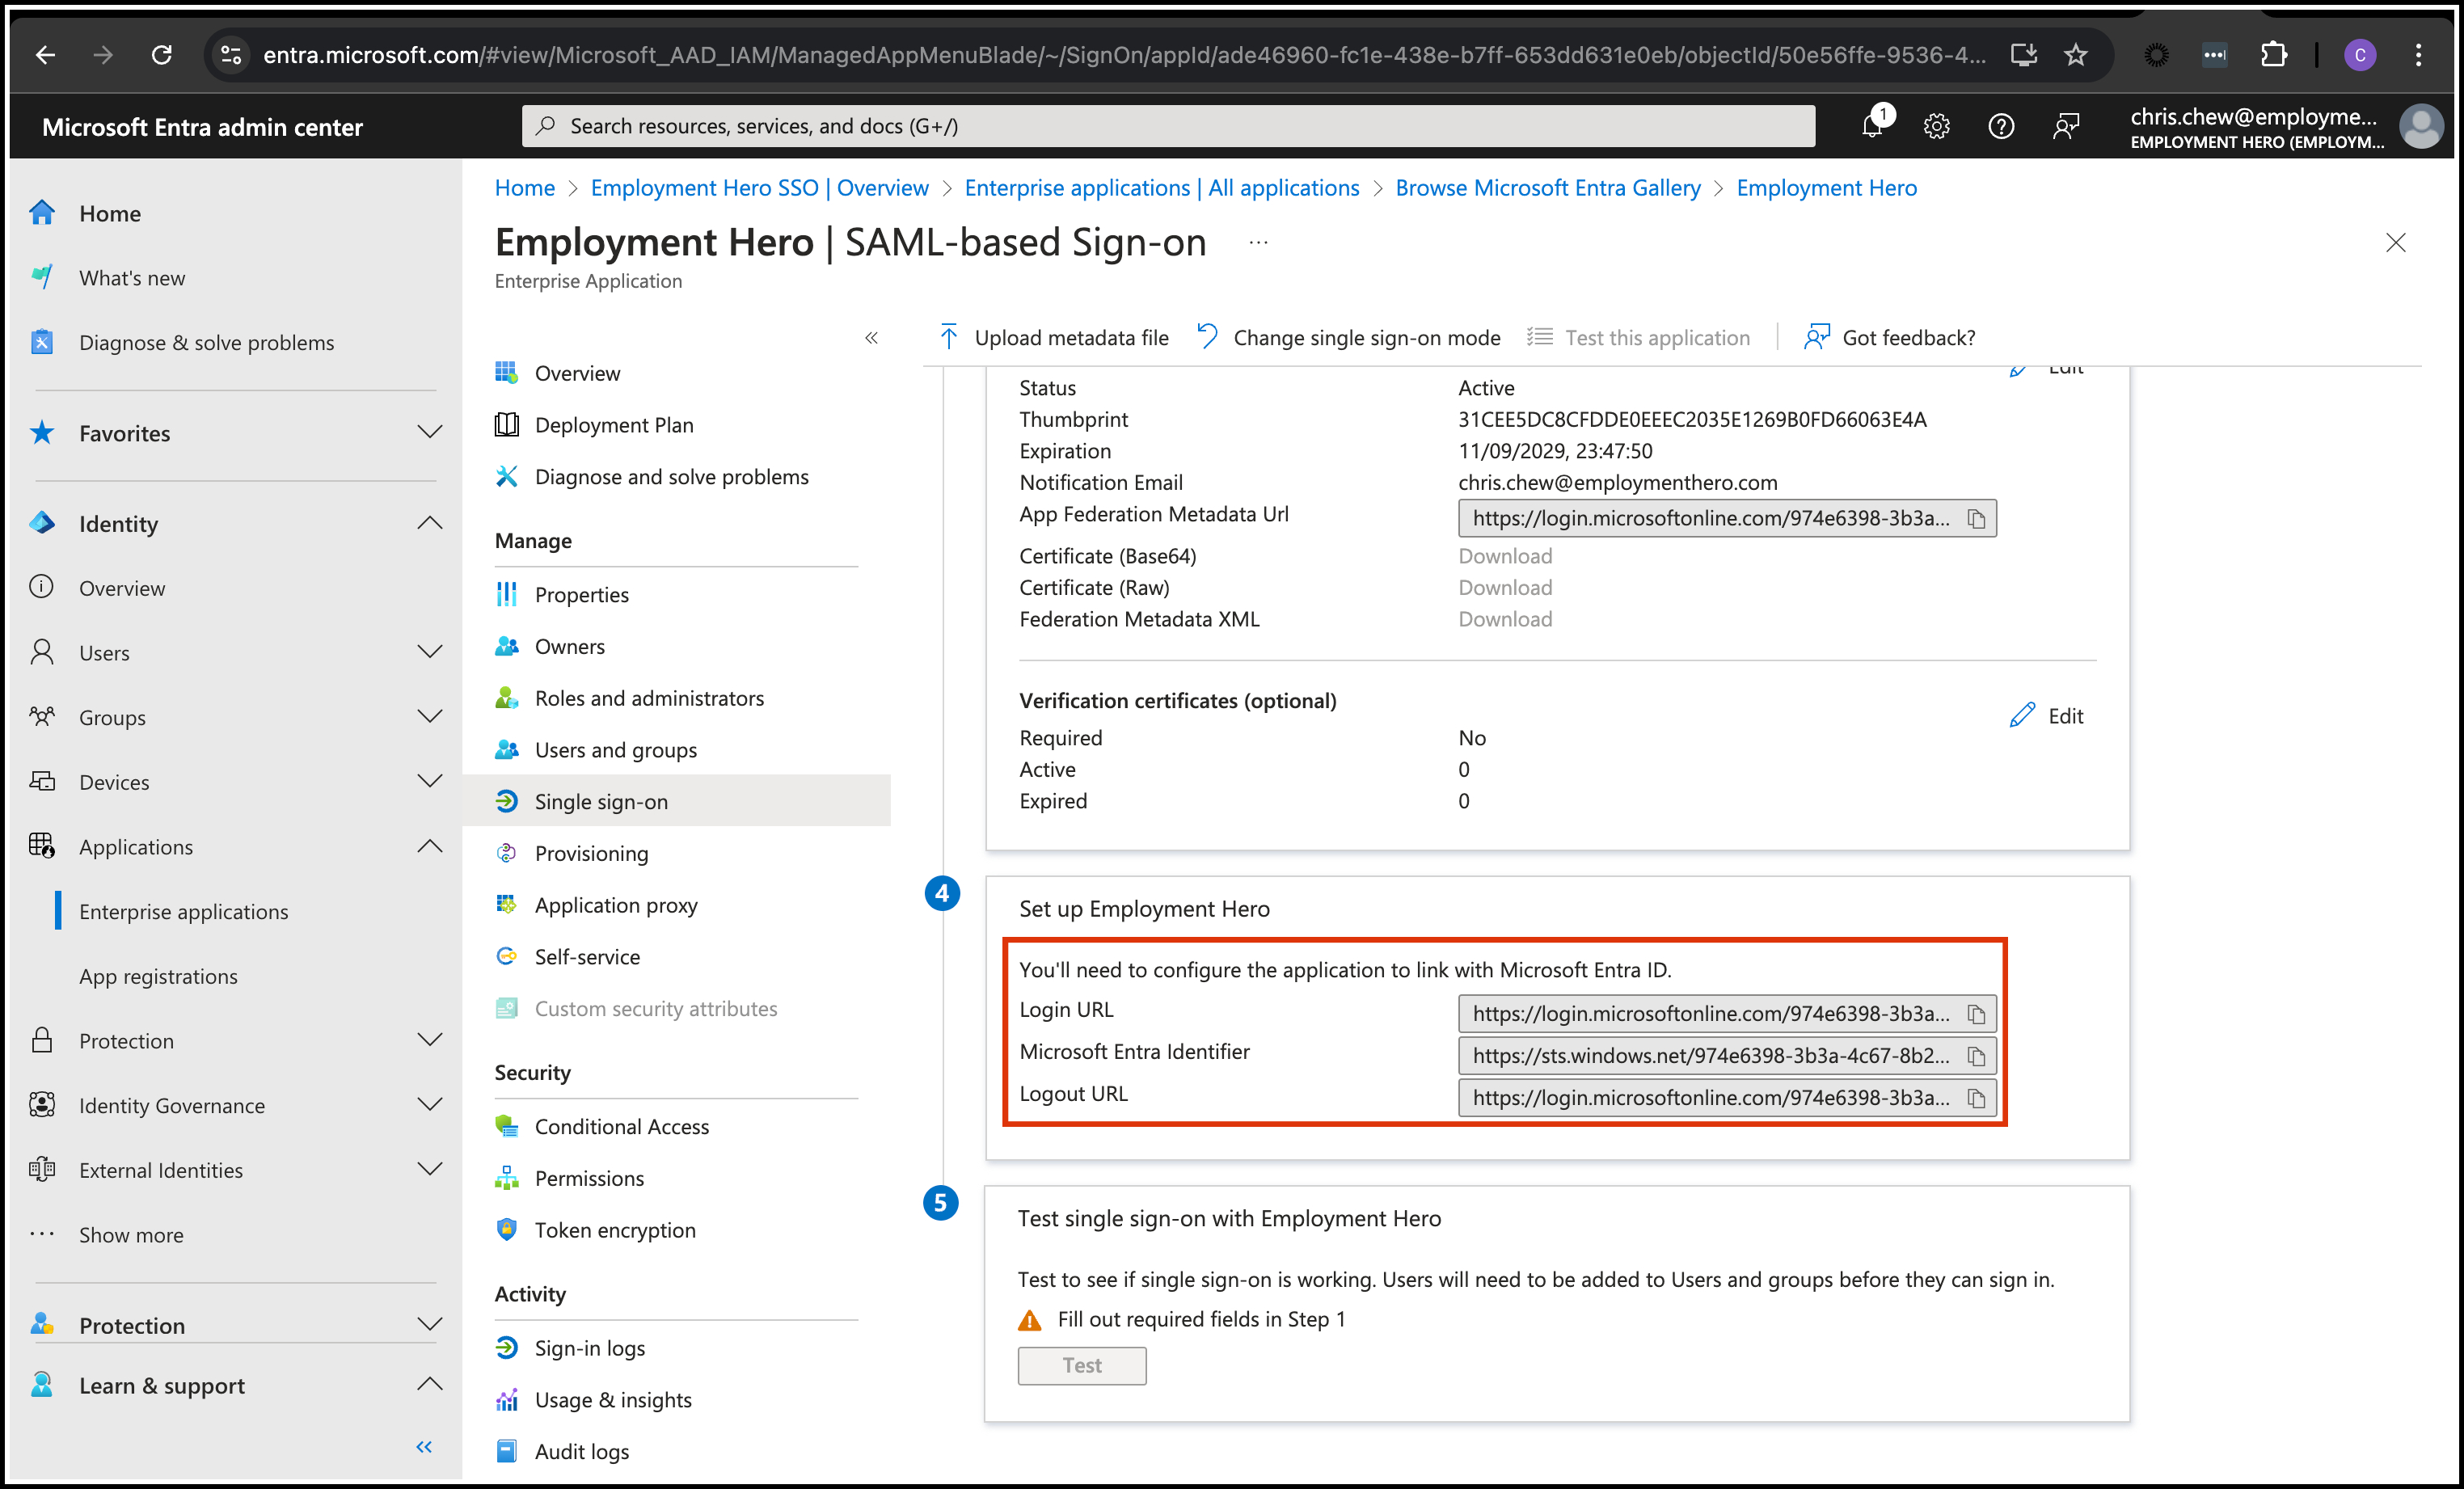Collapse the Identity section
2464x1489 pixels.
click(x=429, y=523)
